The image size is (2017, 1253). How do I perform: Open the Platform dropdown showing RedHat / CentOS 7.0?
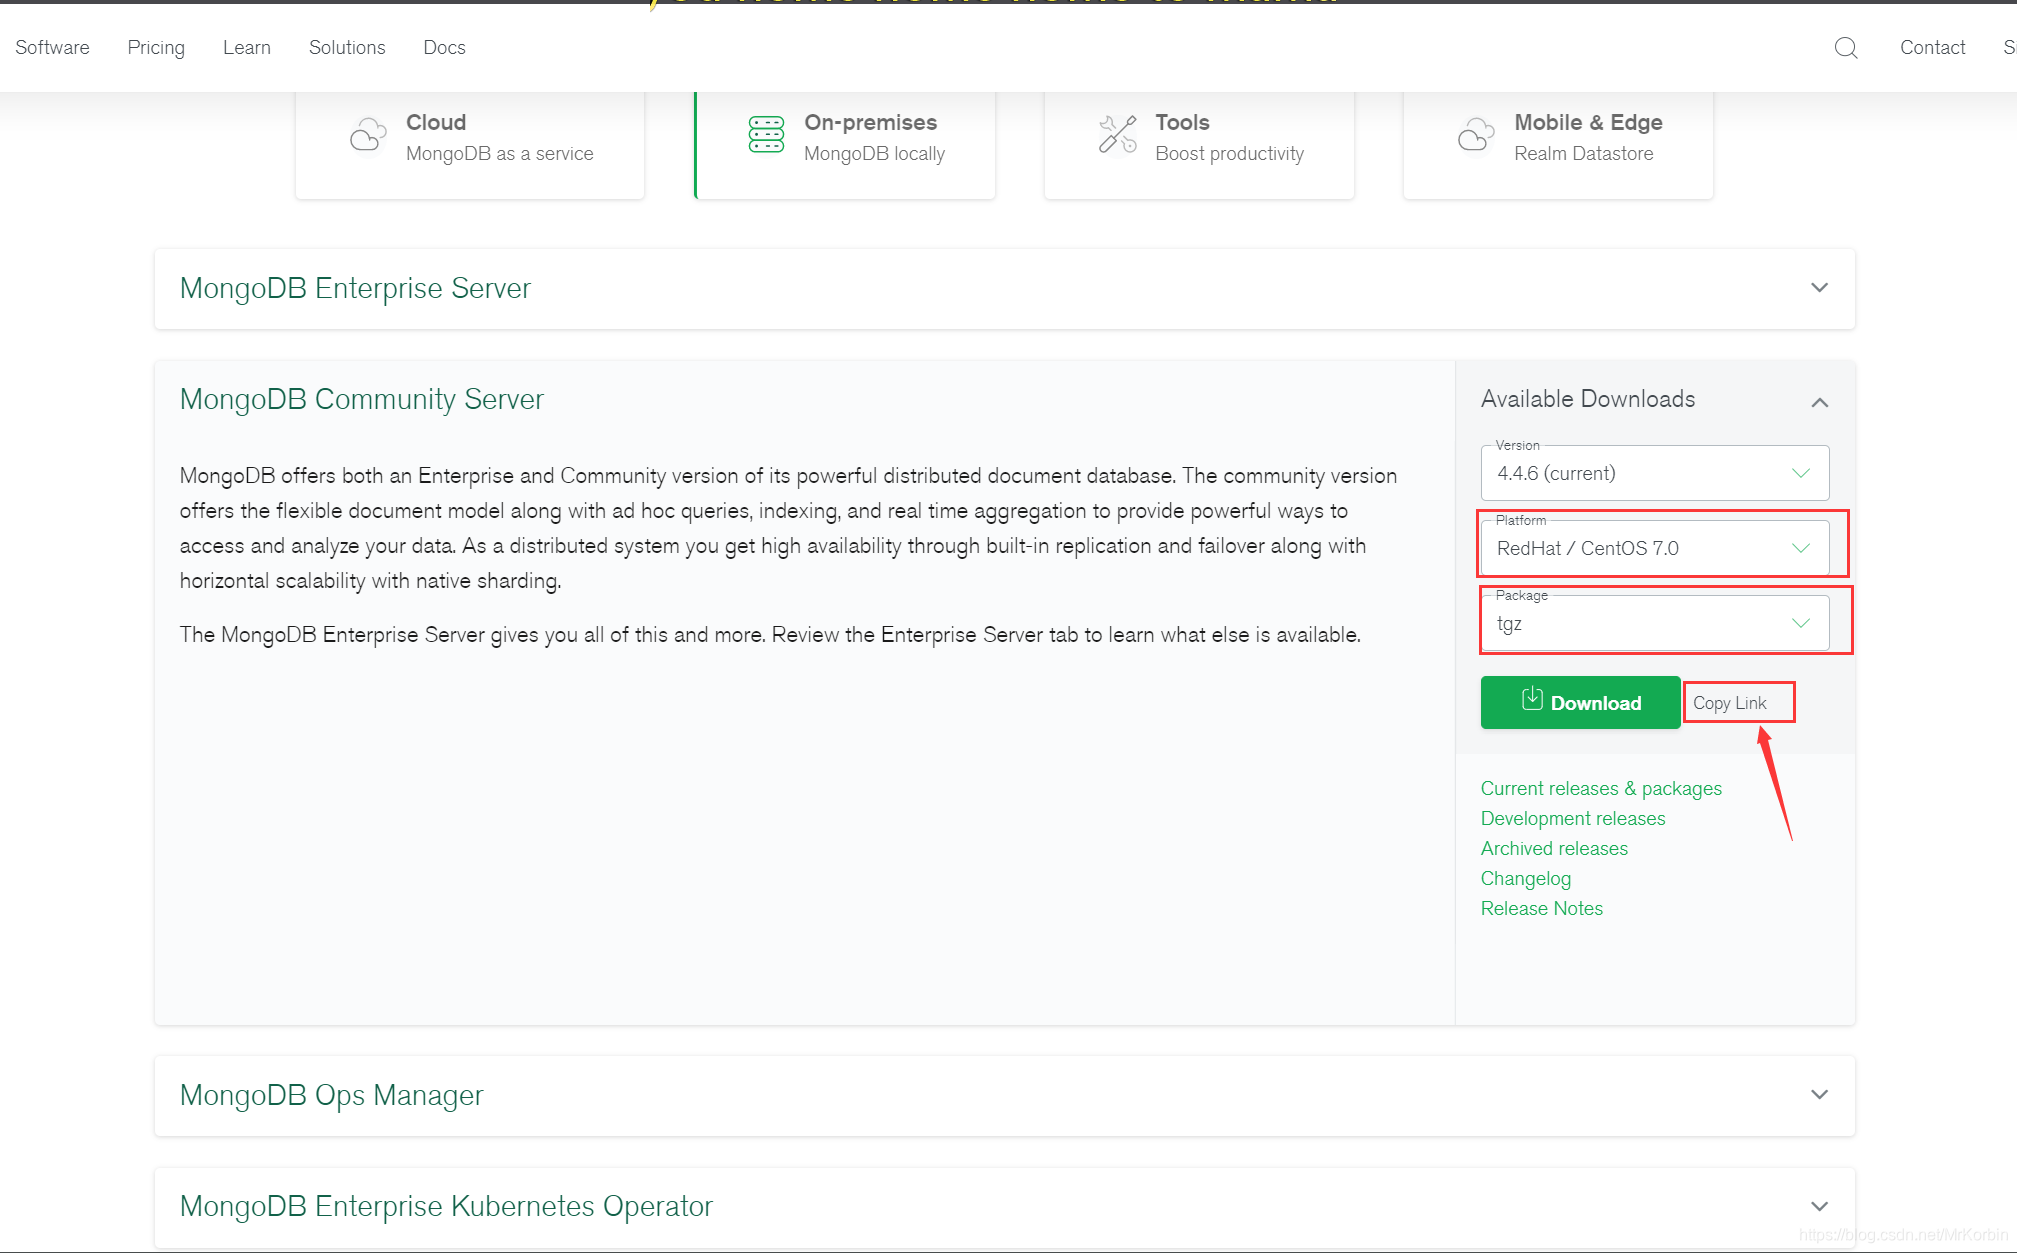(x=1655, y=548)
